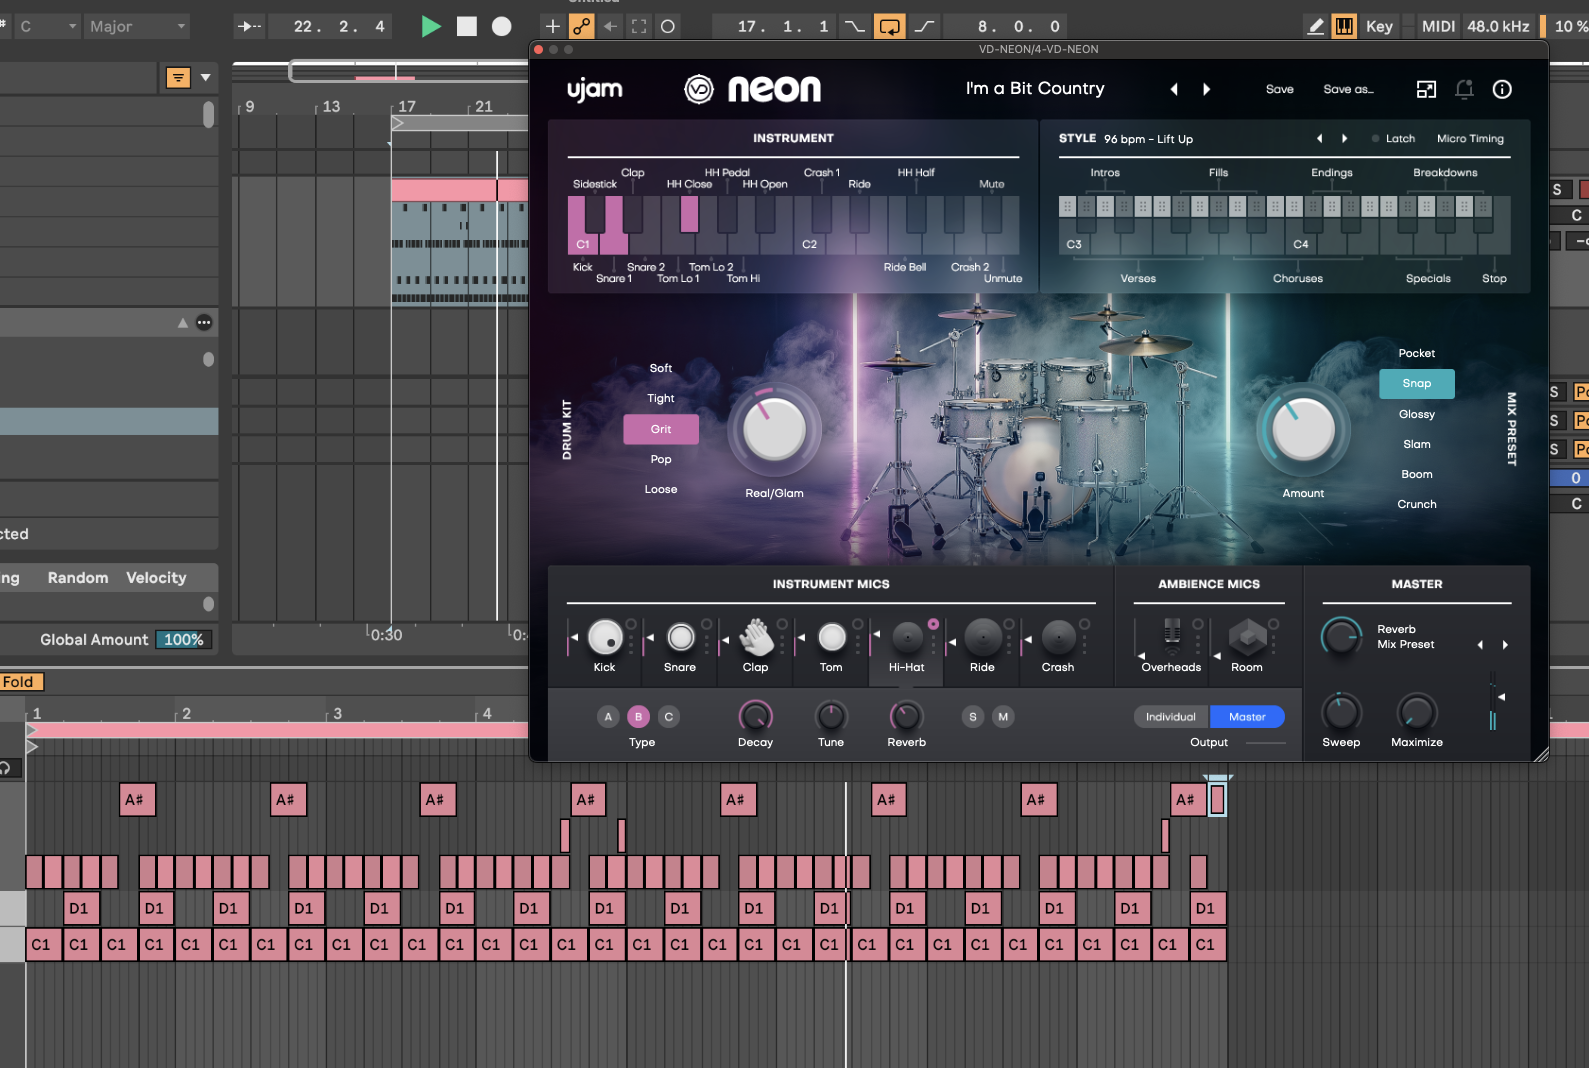Toggle the follow playback arrow icon
1589x1068 pixels.
pos(249,27)
